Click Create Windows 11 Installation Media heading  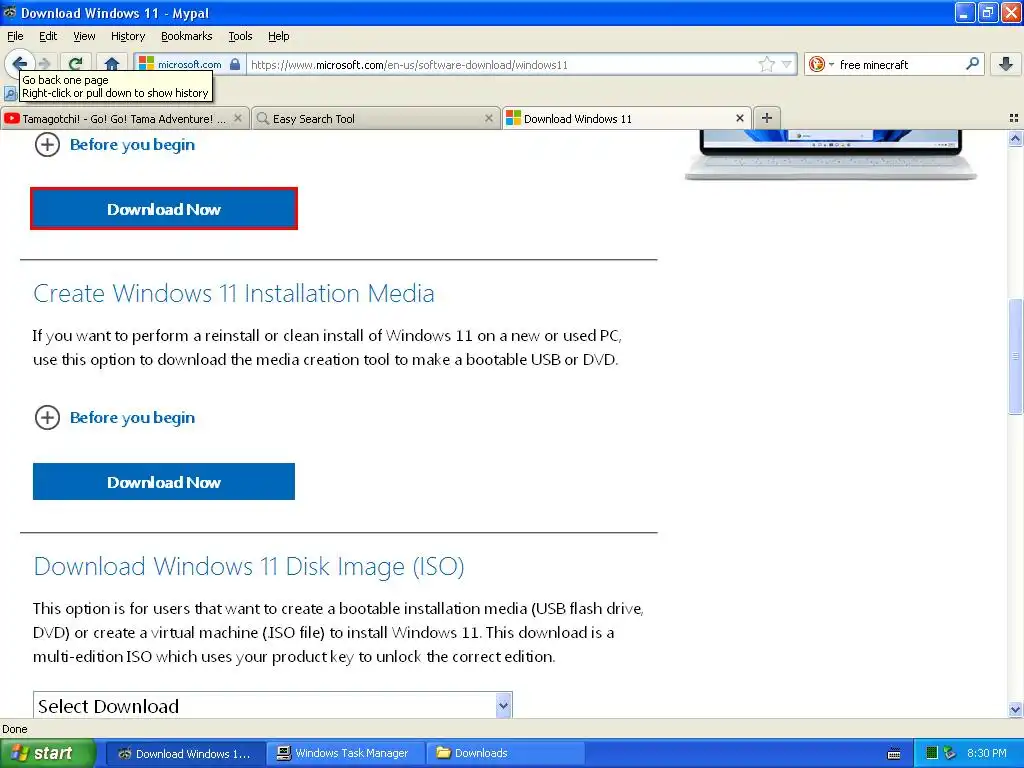[x=234, y=293]
